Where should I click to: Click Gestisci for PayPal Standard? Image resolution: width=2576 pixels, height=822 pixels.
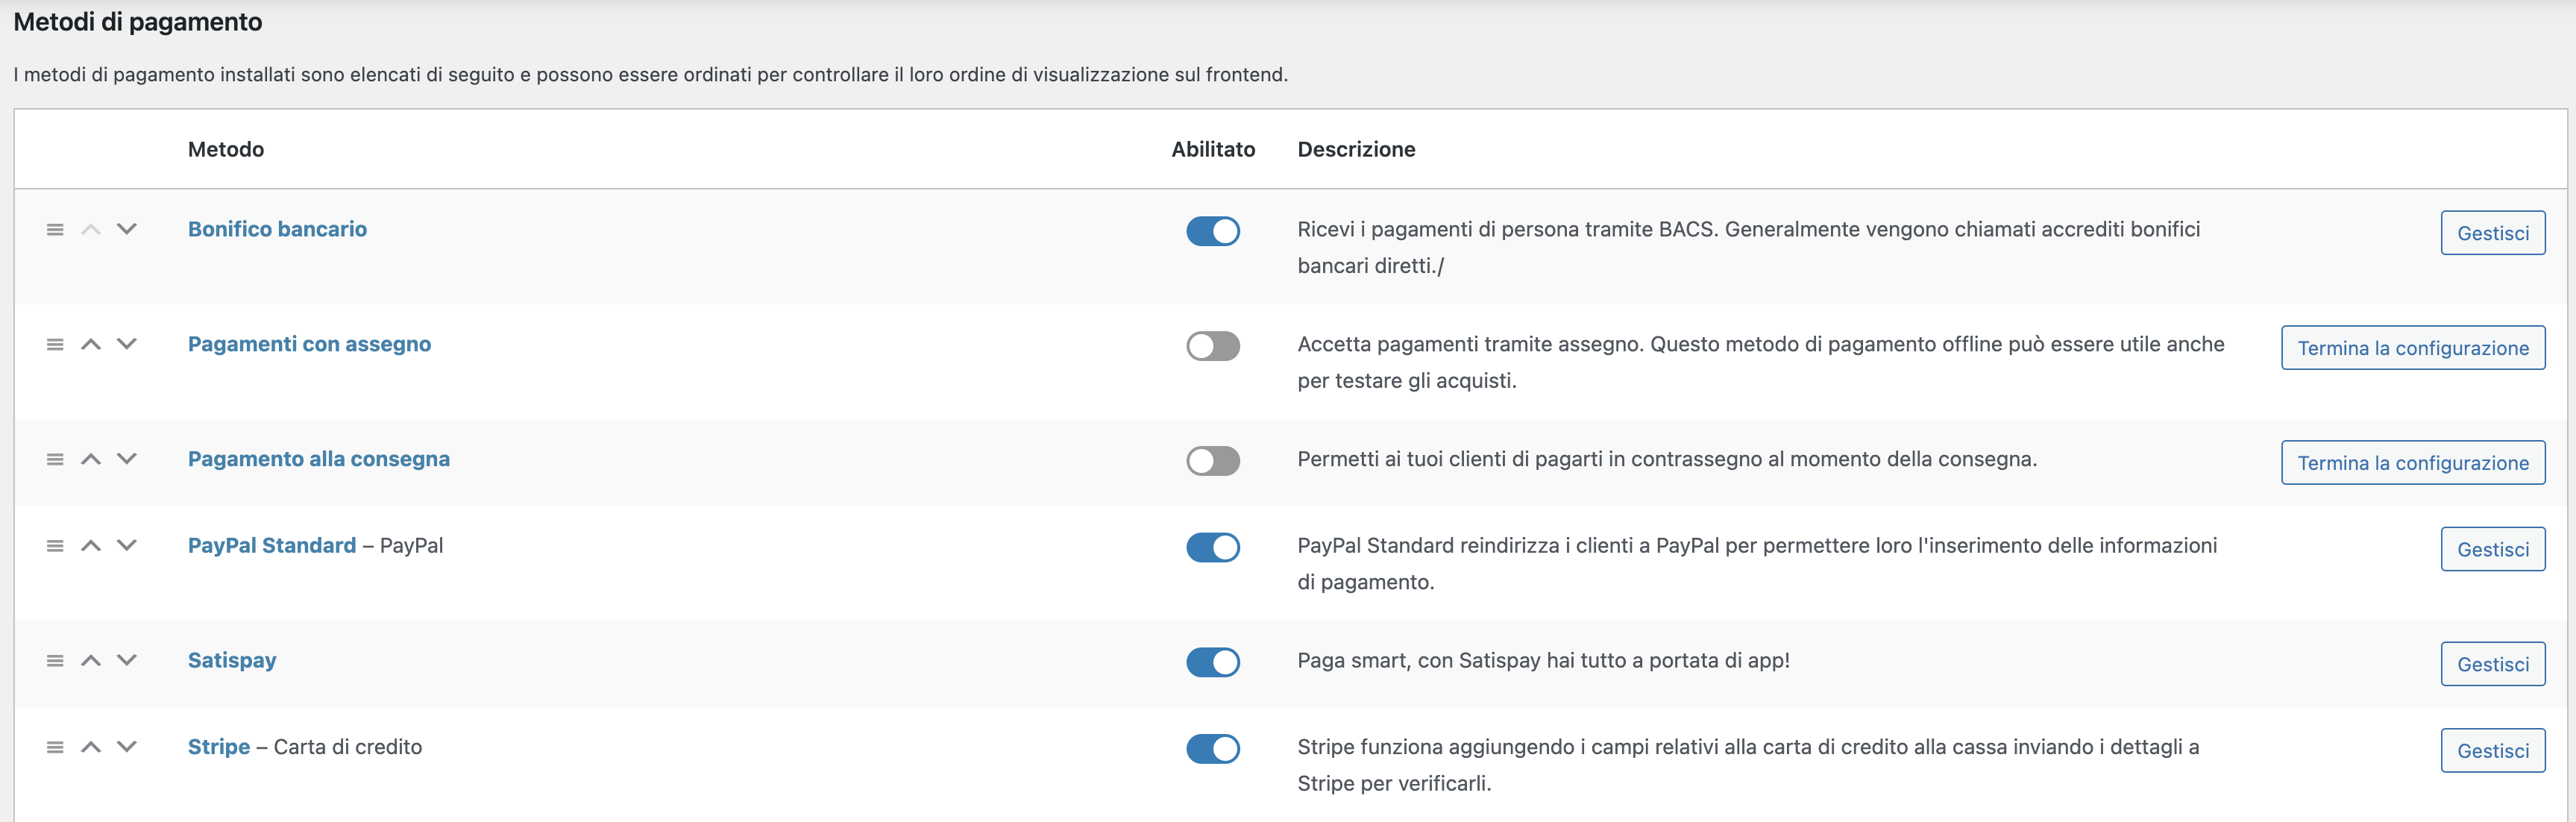(2493, 549)
